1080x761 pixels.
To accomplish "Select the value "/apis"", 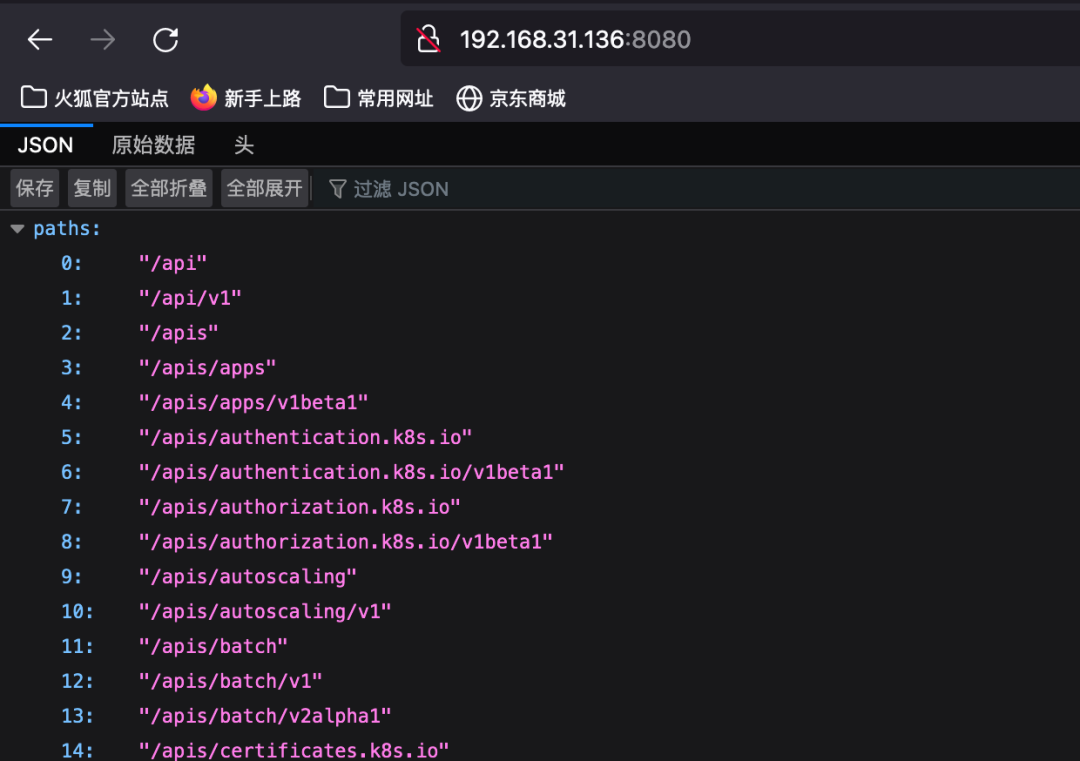I will tap(178, 333).
